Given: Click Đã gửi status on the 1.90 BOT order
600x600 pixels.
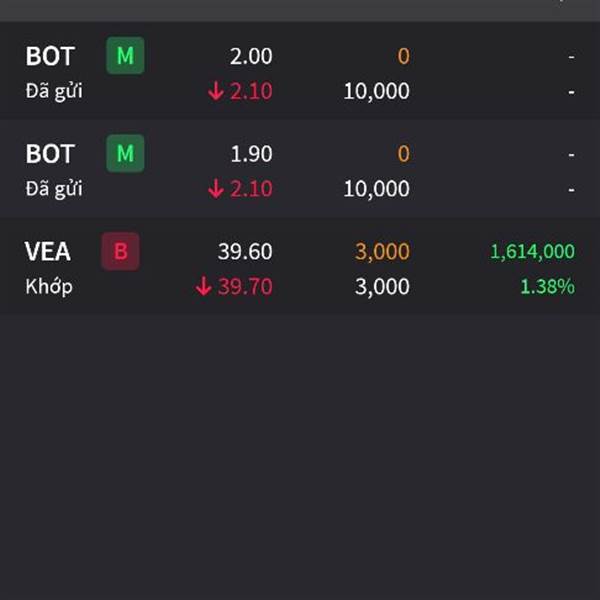Looking at the screenshot, I should click(54, 189).
